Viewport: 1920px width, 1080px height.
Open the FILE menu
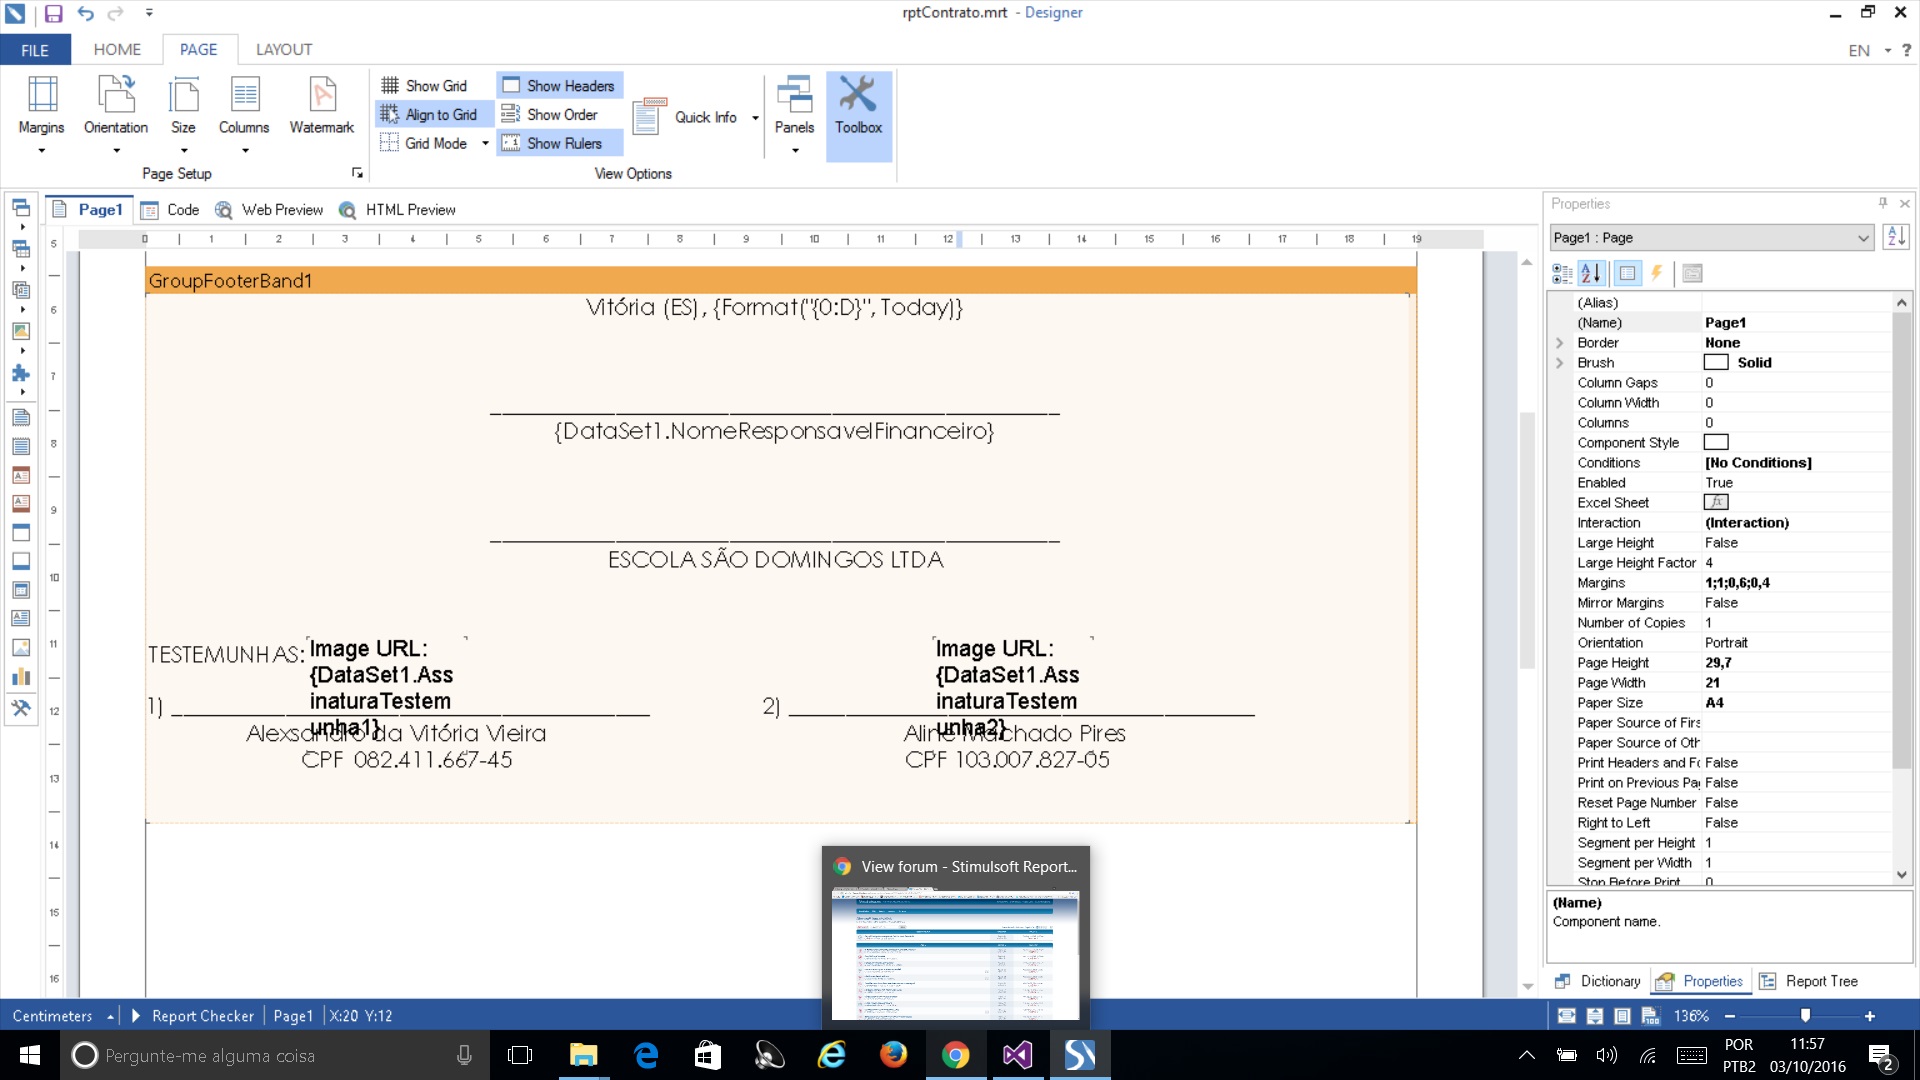point(35,50)
